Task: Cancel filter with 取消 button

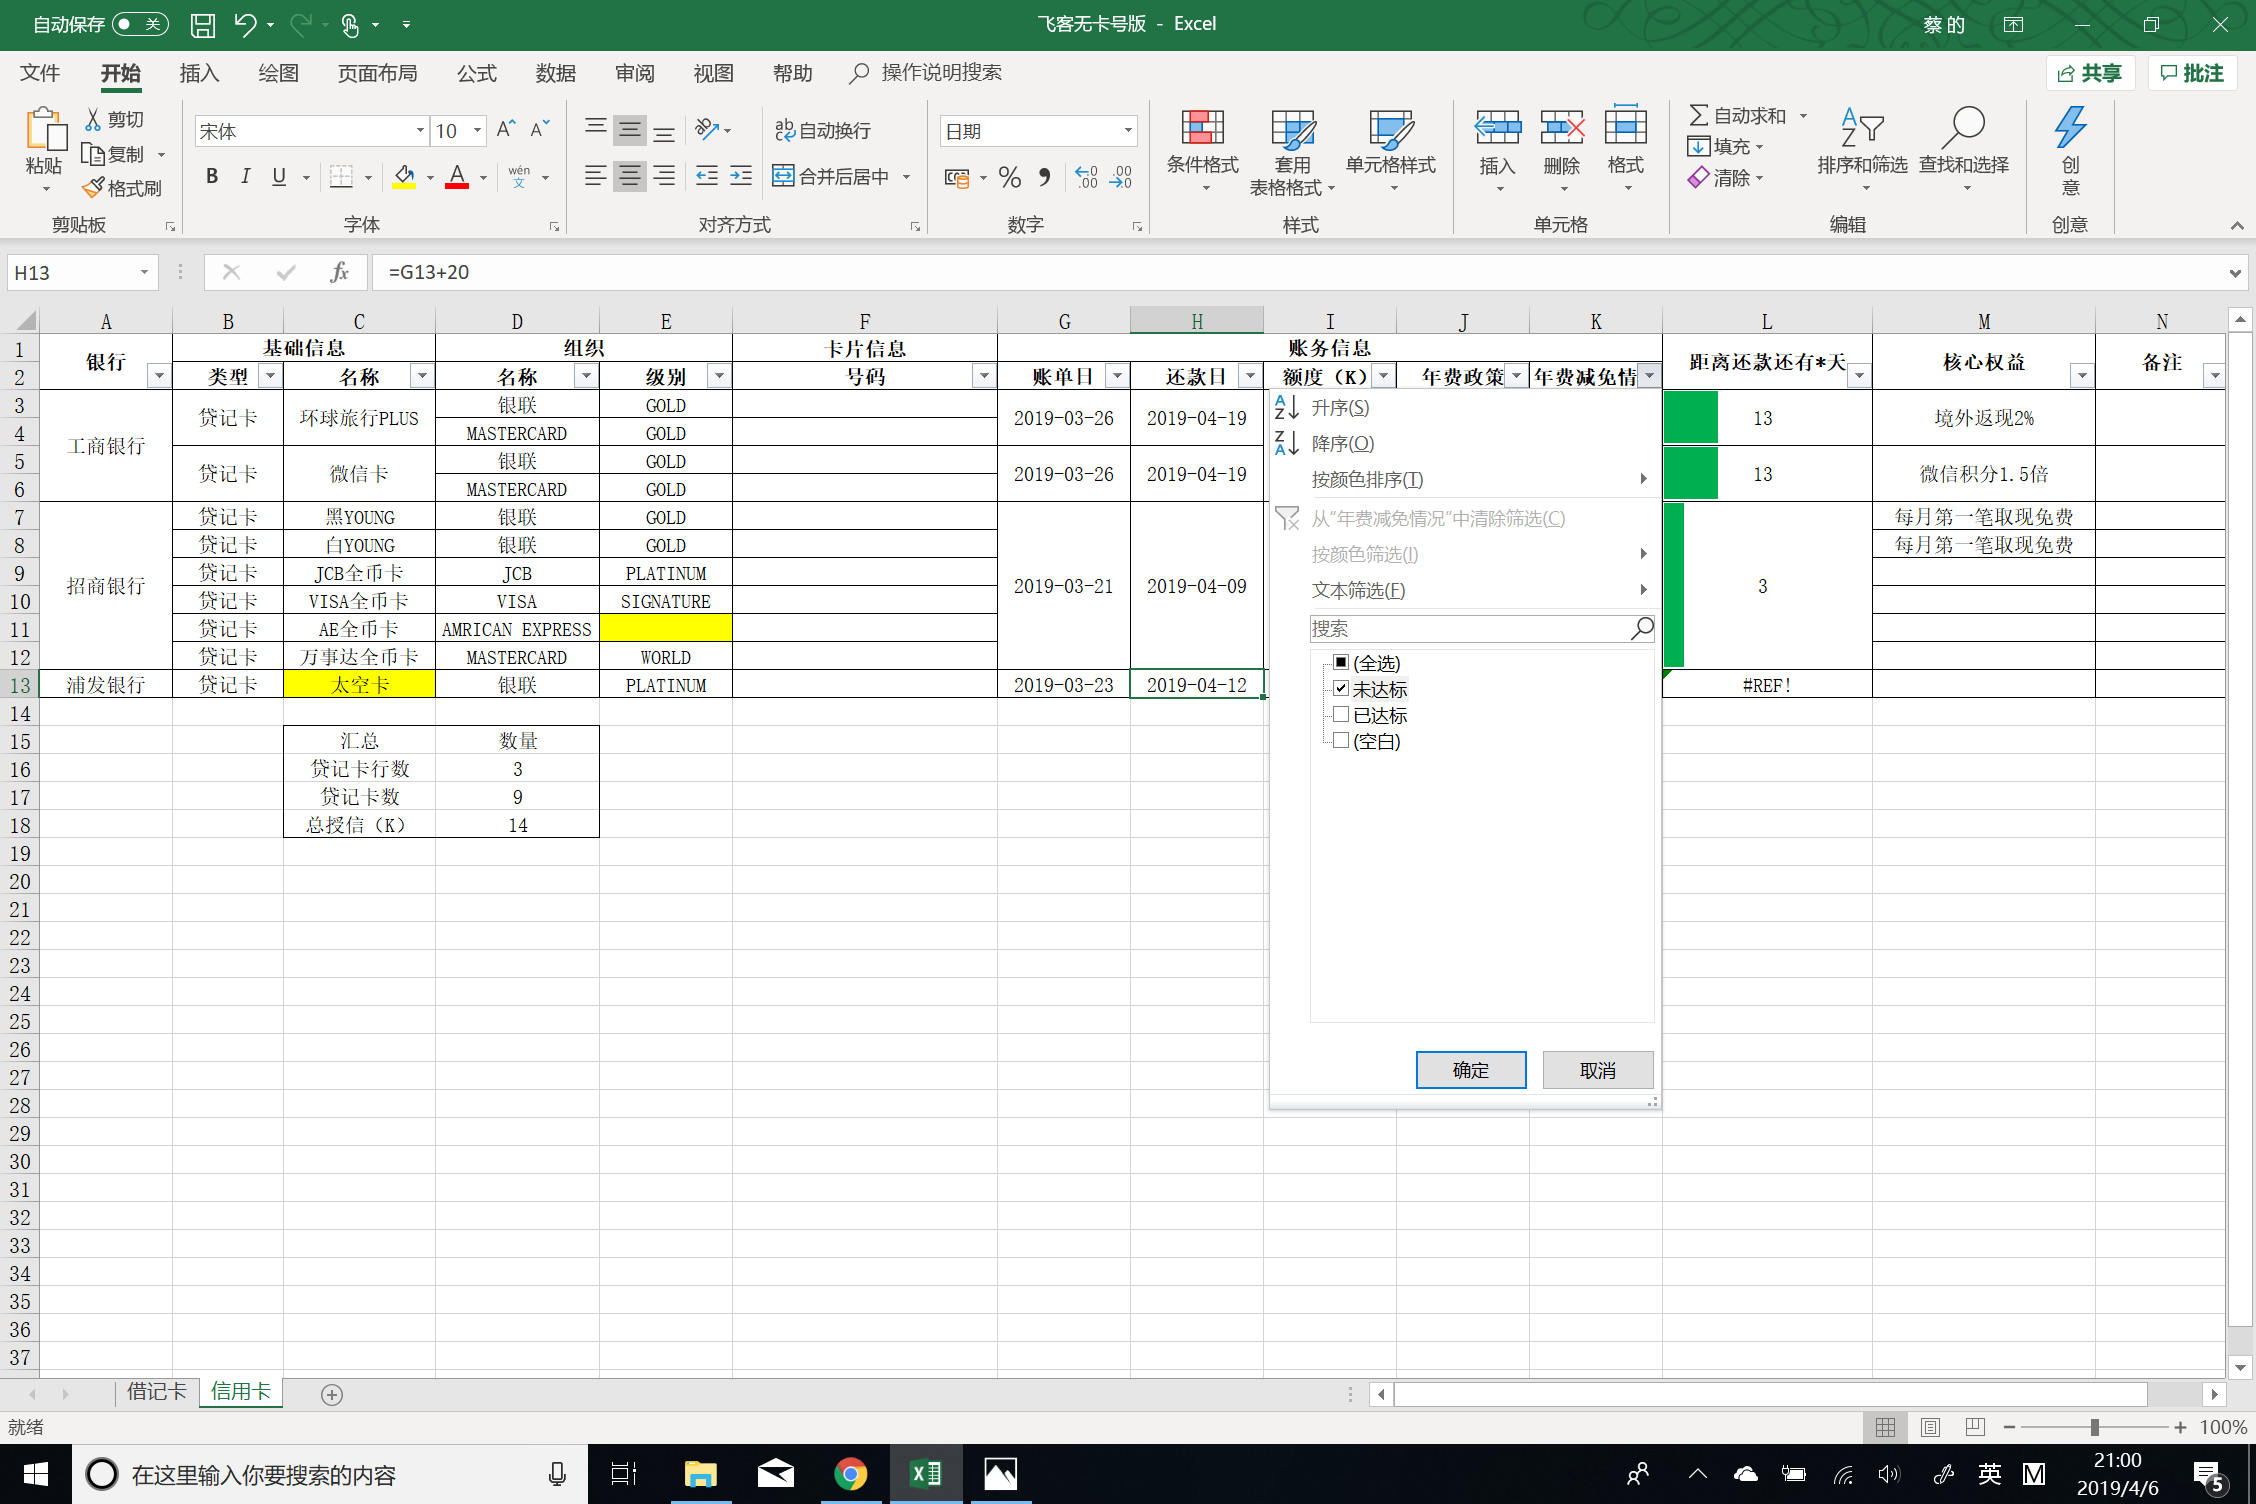Action: (1598, 1070)
